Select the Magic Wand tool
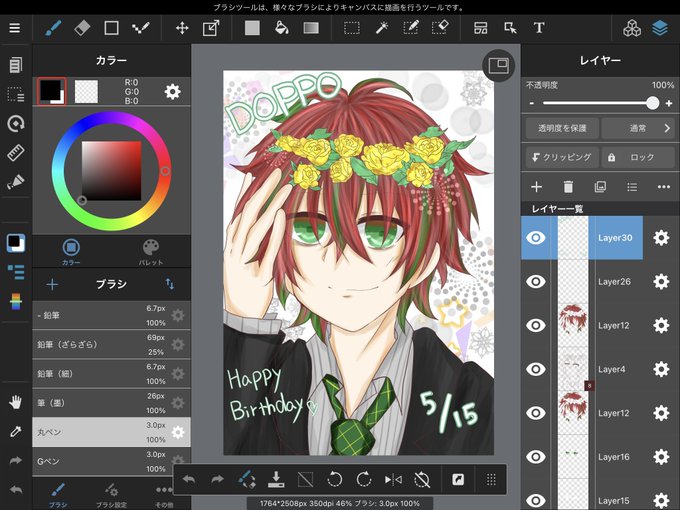Screen dimensions: 680x510 tap(381, 28)
